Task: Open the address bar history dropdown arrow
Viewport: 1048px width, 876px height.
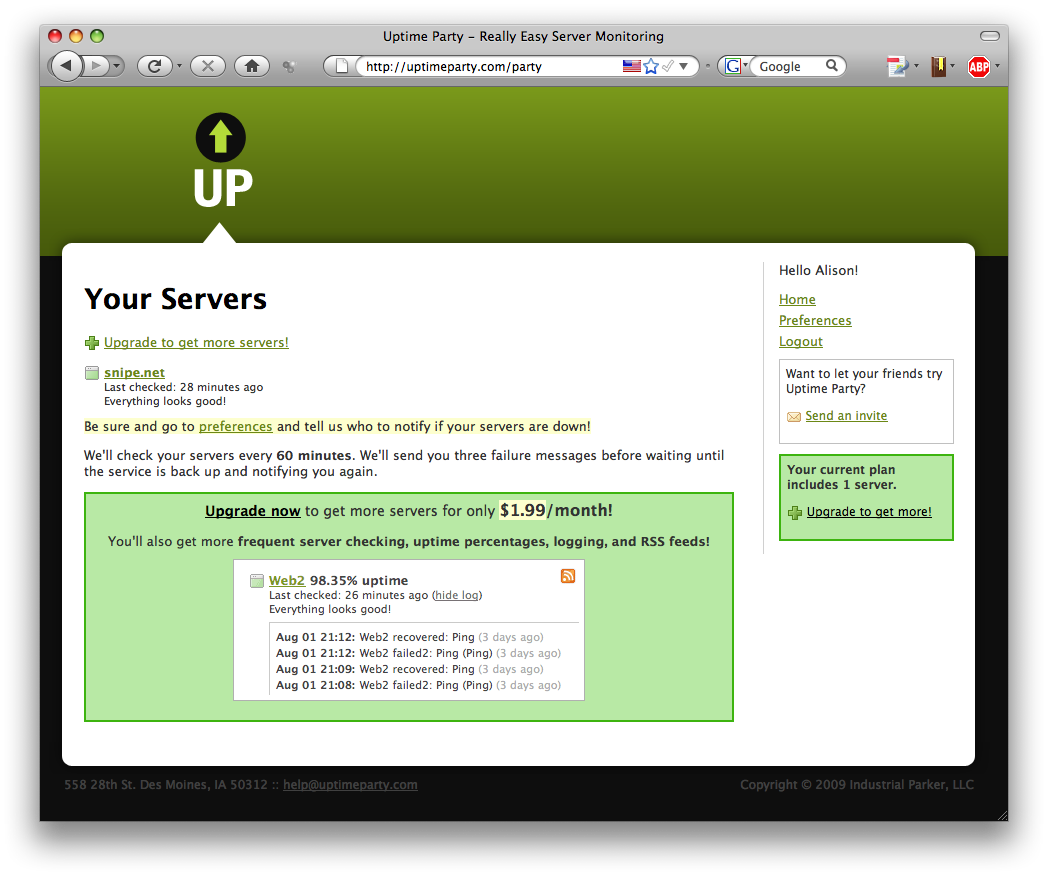Action: tap(684, 66)
